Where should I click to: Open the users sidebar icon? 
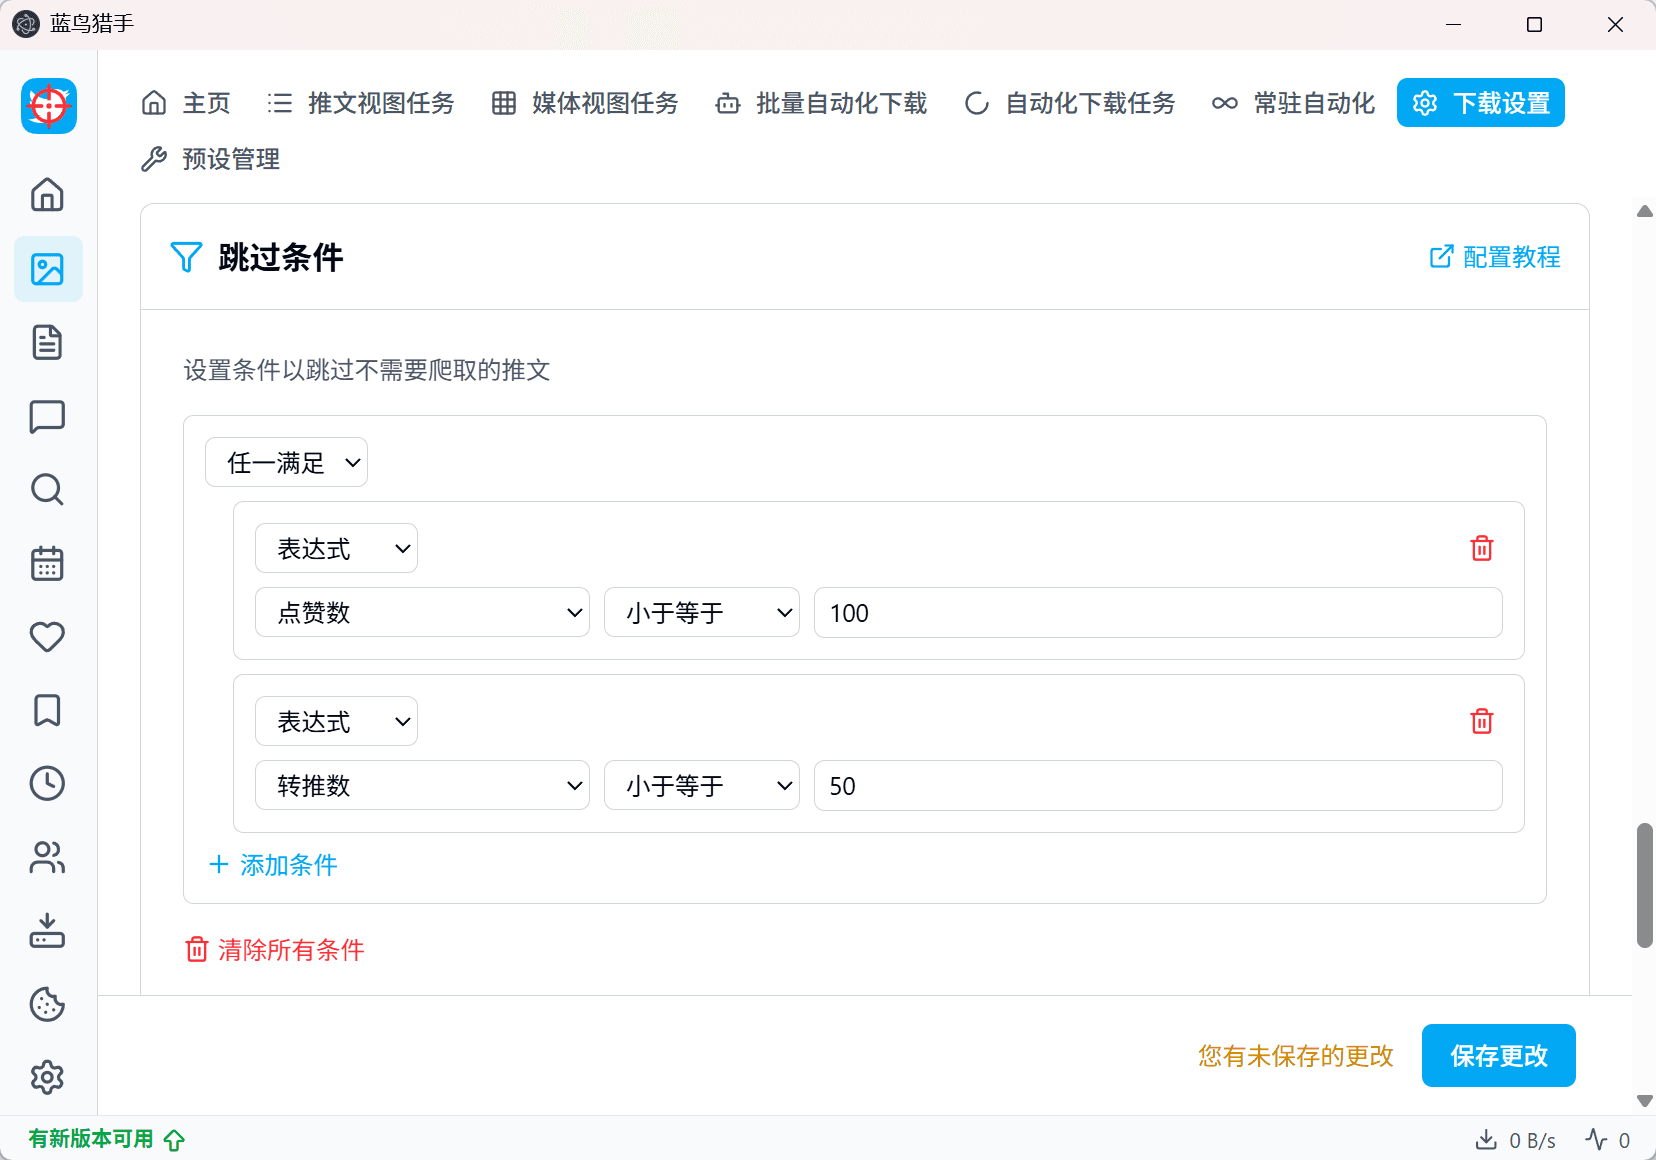click(x=47, y=857)
